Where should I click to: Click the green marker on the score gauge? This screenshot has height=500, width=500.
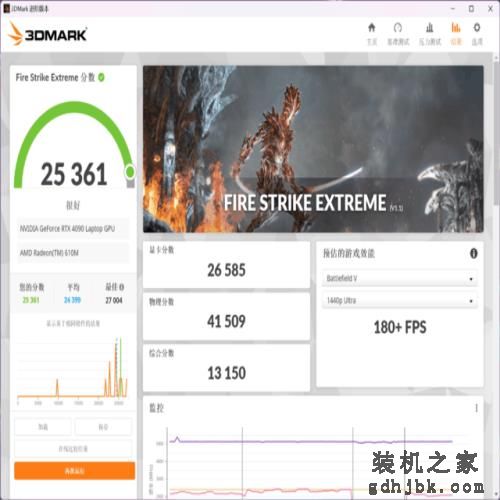tap(130, 172)
